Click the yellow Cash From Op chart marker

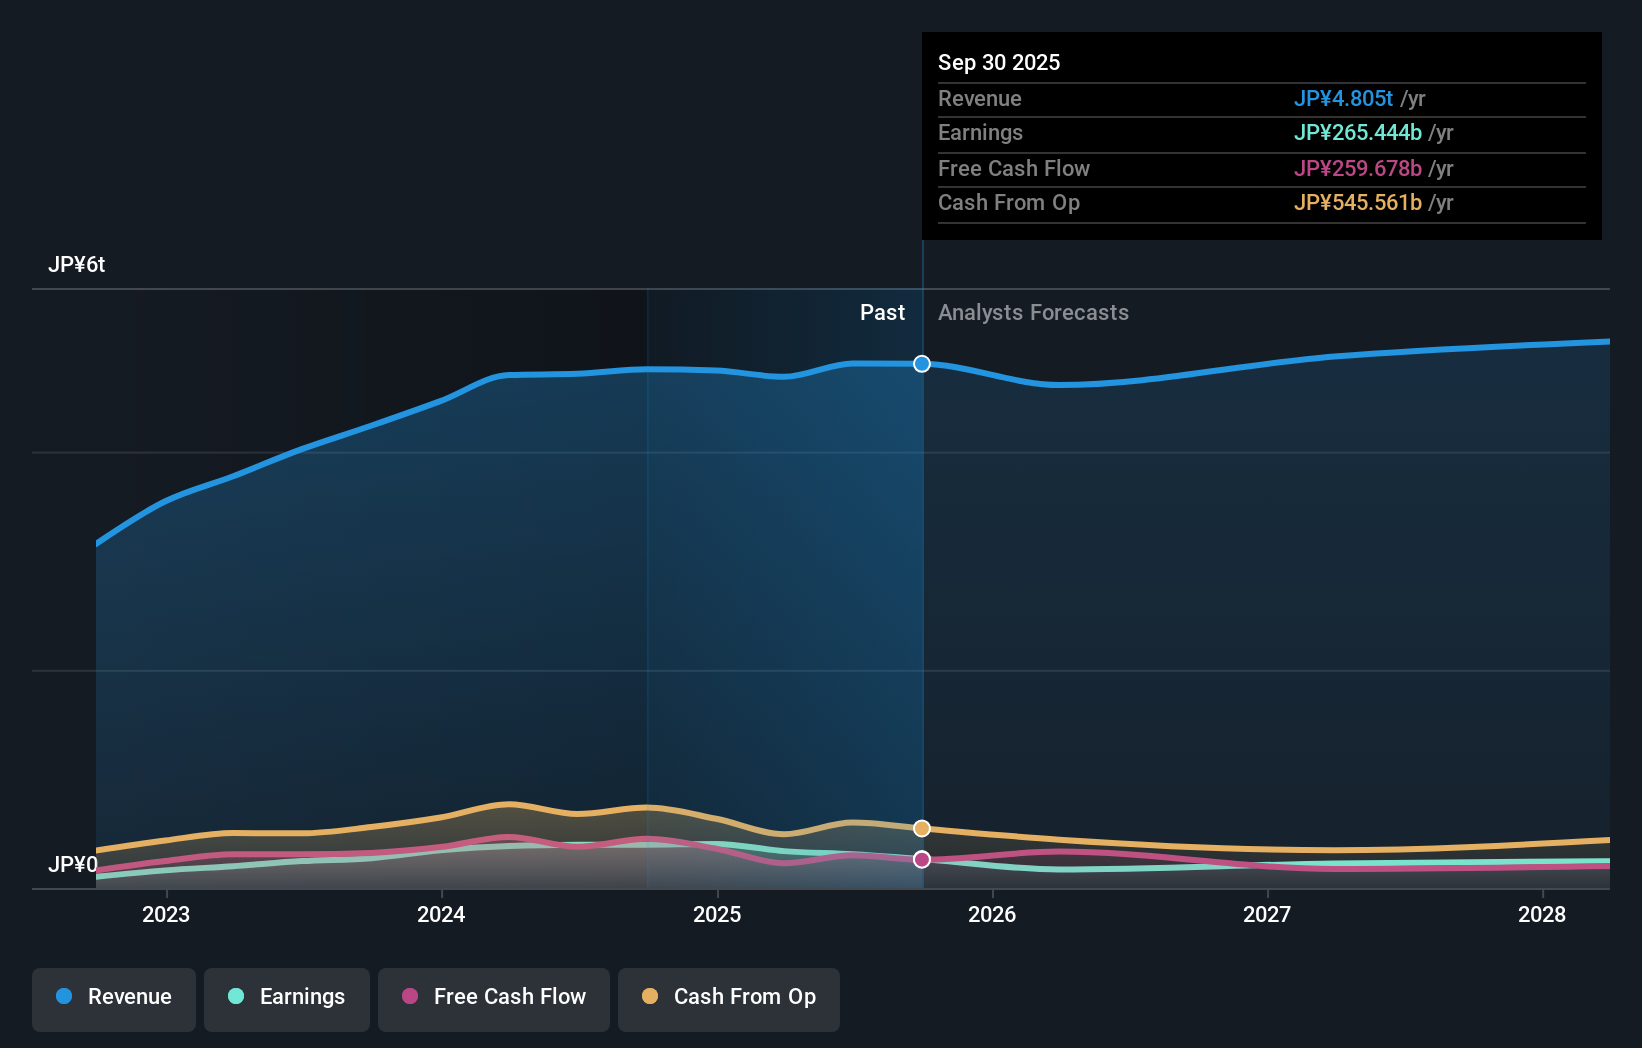[x=921, y=828]
